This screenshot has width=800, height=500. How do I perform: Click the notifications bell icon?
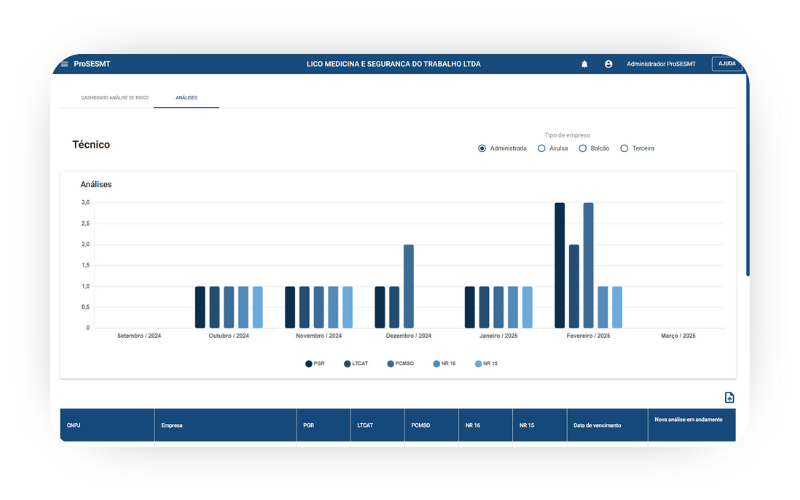pos(584,64)
